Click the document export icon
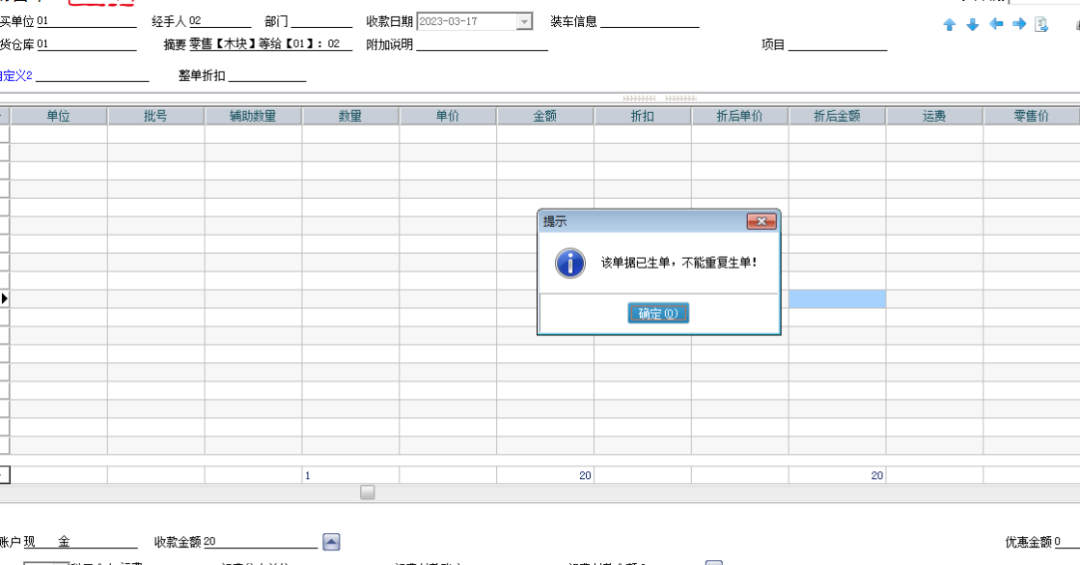Viewport: 1080px width, 565px height. [x=1041, y=25]
